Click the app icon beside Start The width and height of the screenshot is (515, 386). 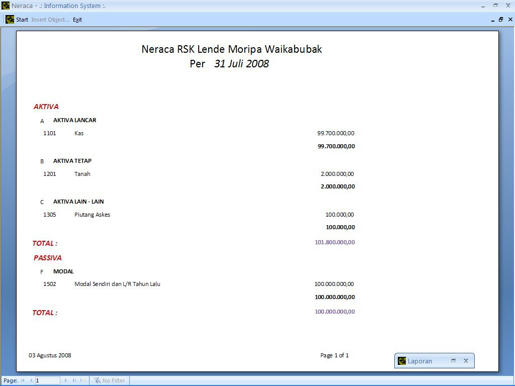click(x=10, y=19)
